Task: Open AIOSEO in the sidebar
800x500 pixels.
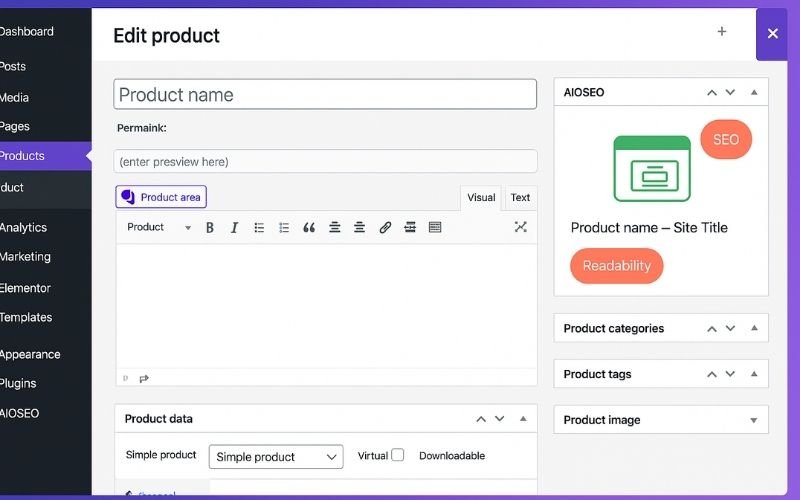Action: pos(20,413)
